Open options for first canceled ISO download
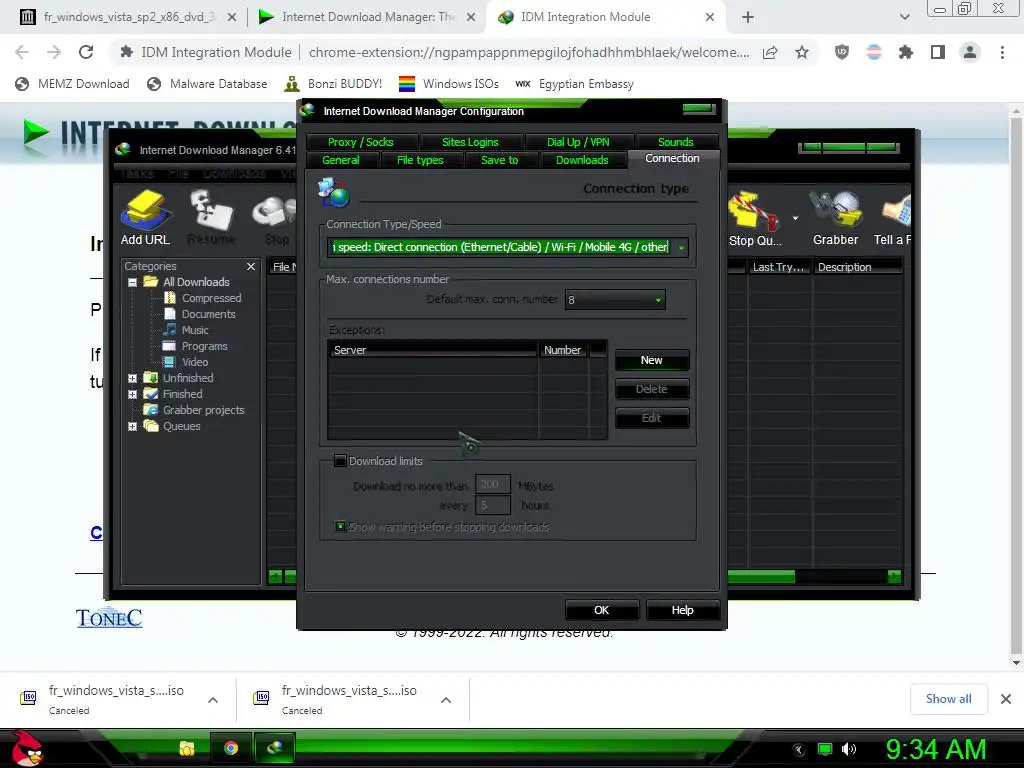Screen dimensions: 1024x768 click(213, 700)
